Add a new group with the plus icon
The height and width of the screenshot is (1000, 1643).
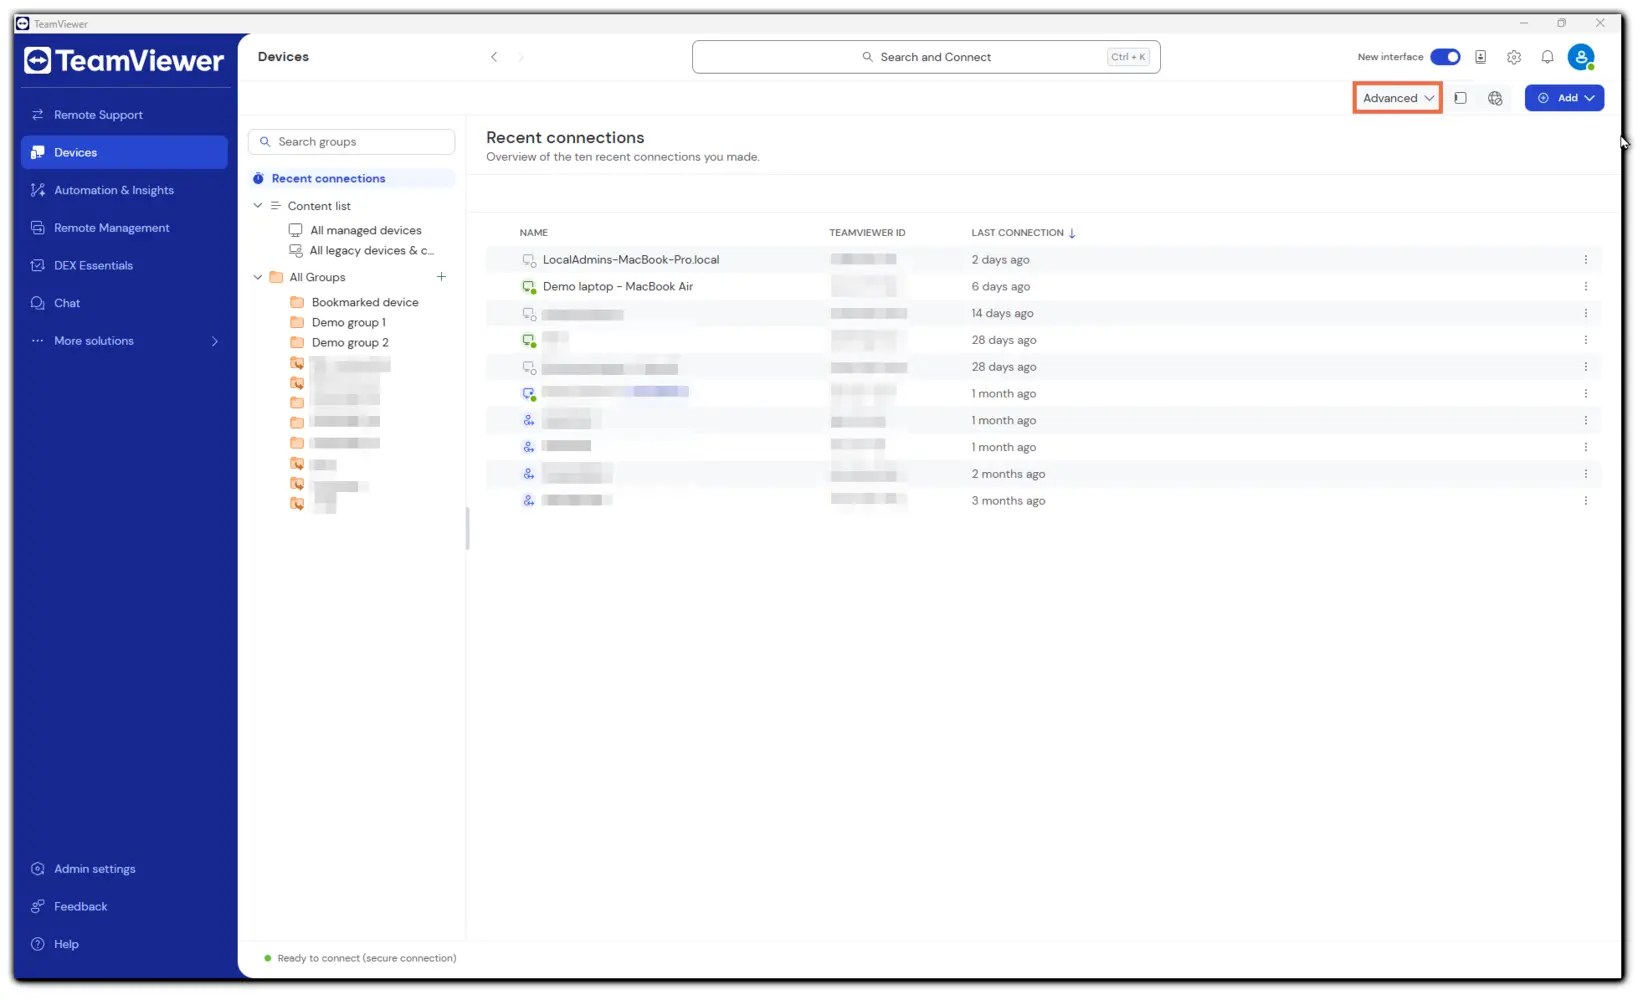click(441, 277)
